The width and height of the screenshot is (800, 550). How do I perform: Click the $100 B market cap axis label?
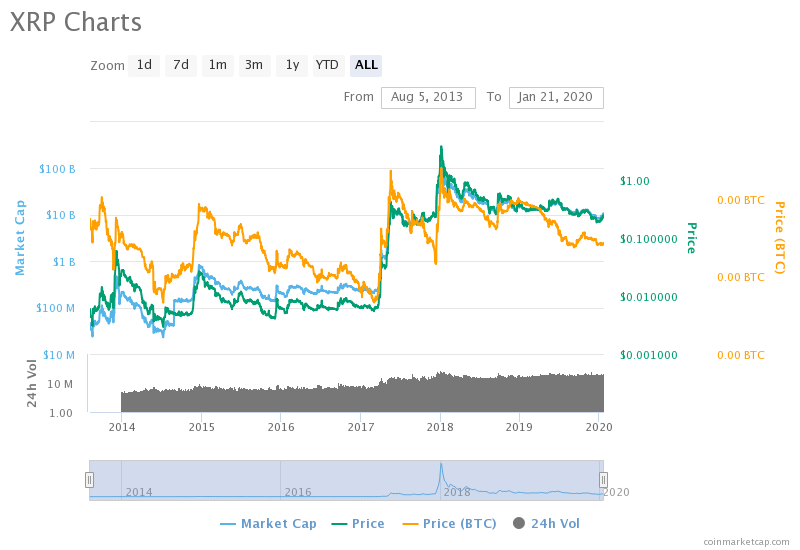click(x=57, y=169)
